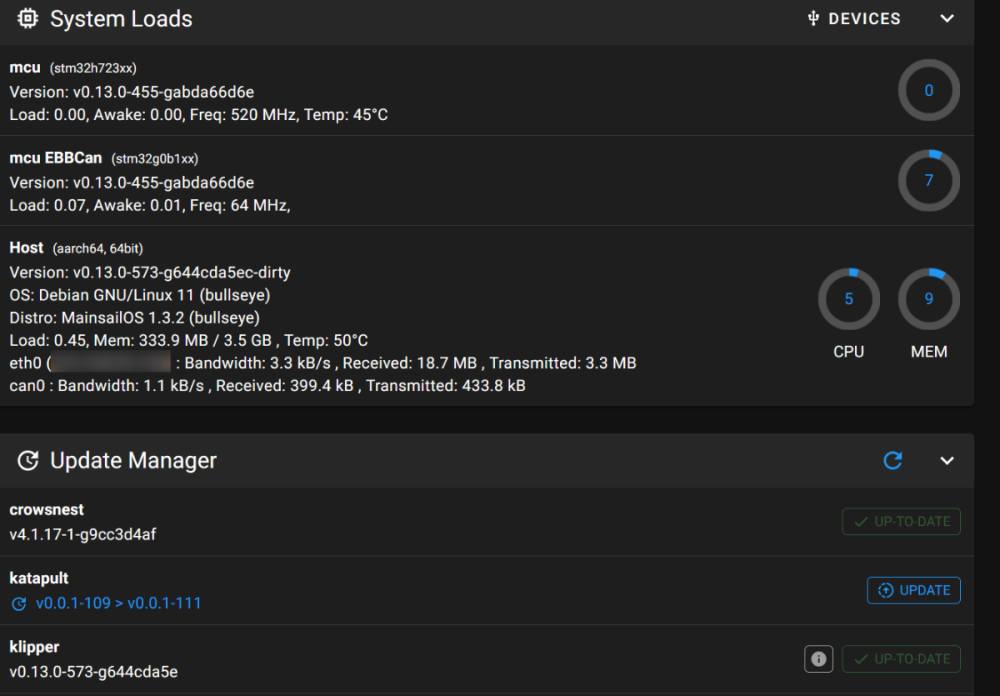Click the eth0 bandwidth line
The height and width of the screenshot is (696, 1000).
[323, 363]
